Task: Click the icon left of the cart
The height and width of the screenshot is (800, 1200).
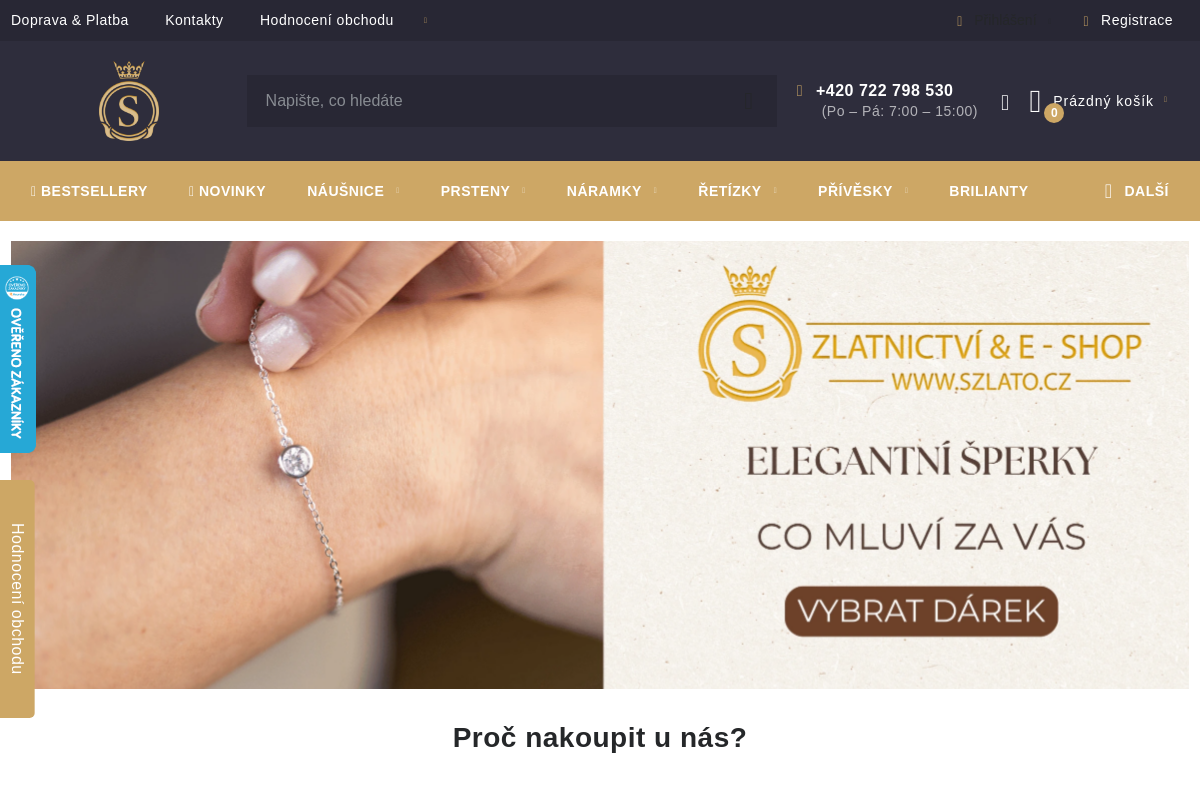Action: point(1005,102)
